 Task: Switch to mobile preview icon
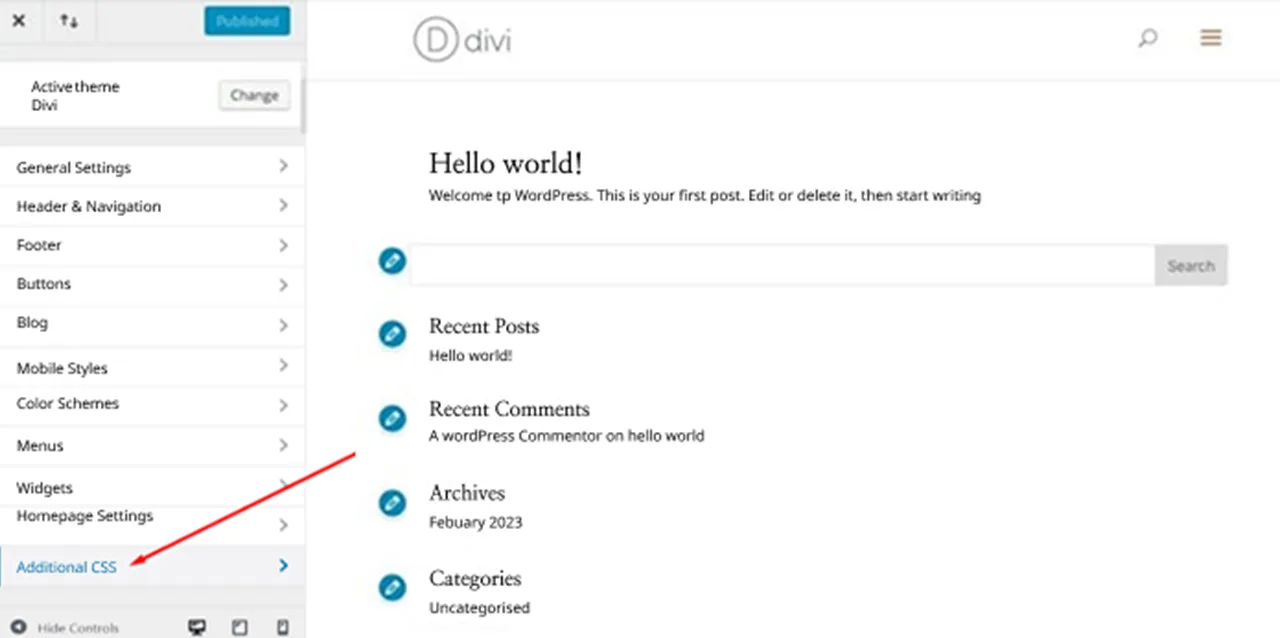(x=283, y=627)
